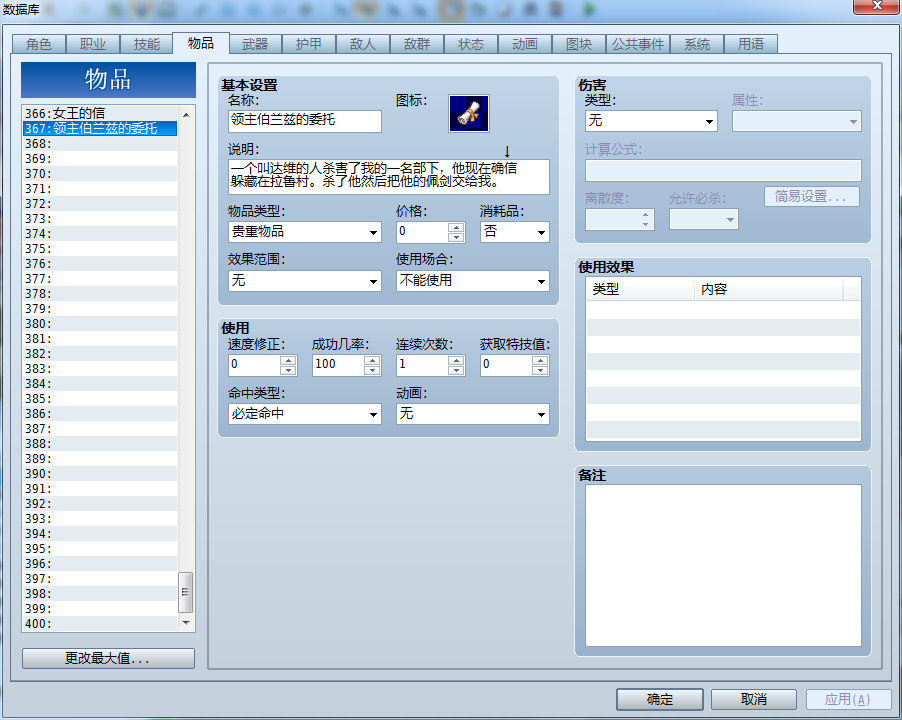Switch to the 状态 tab
This screenshot has height=720, width=902.
pos(471,44)
